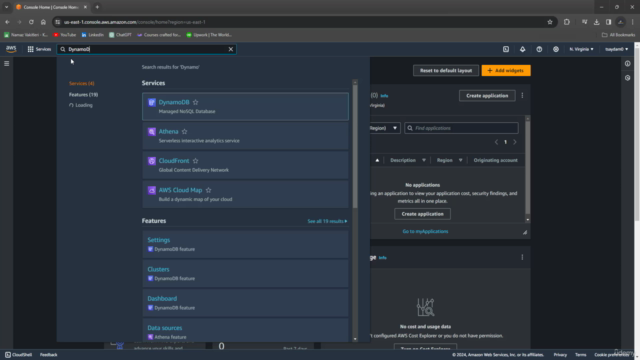Open the footer Privacy link
This screenshot has height=360, width=640.
pos(560,355)
